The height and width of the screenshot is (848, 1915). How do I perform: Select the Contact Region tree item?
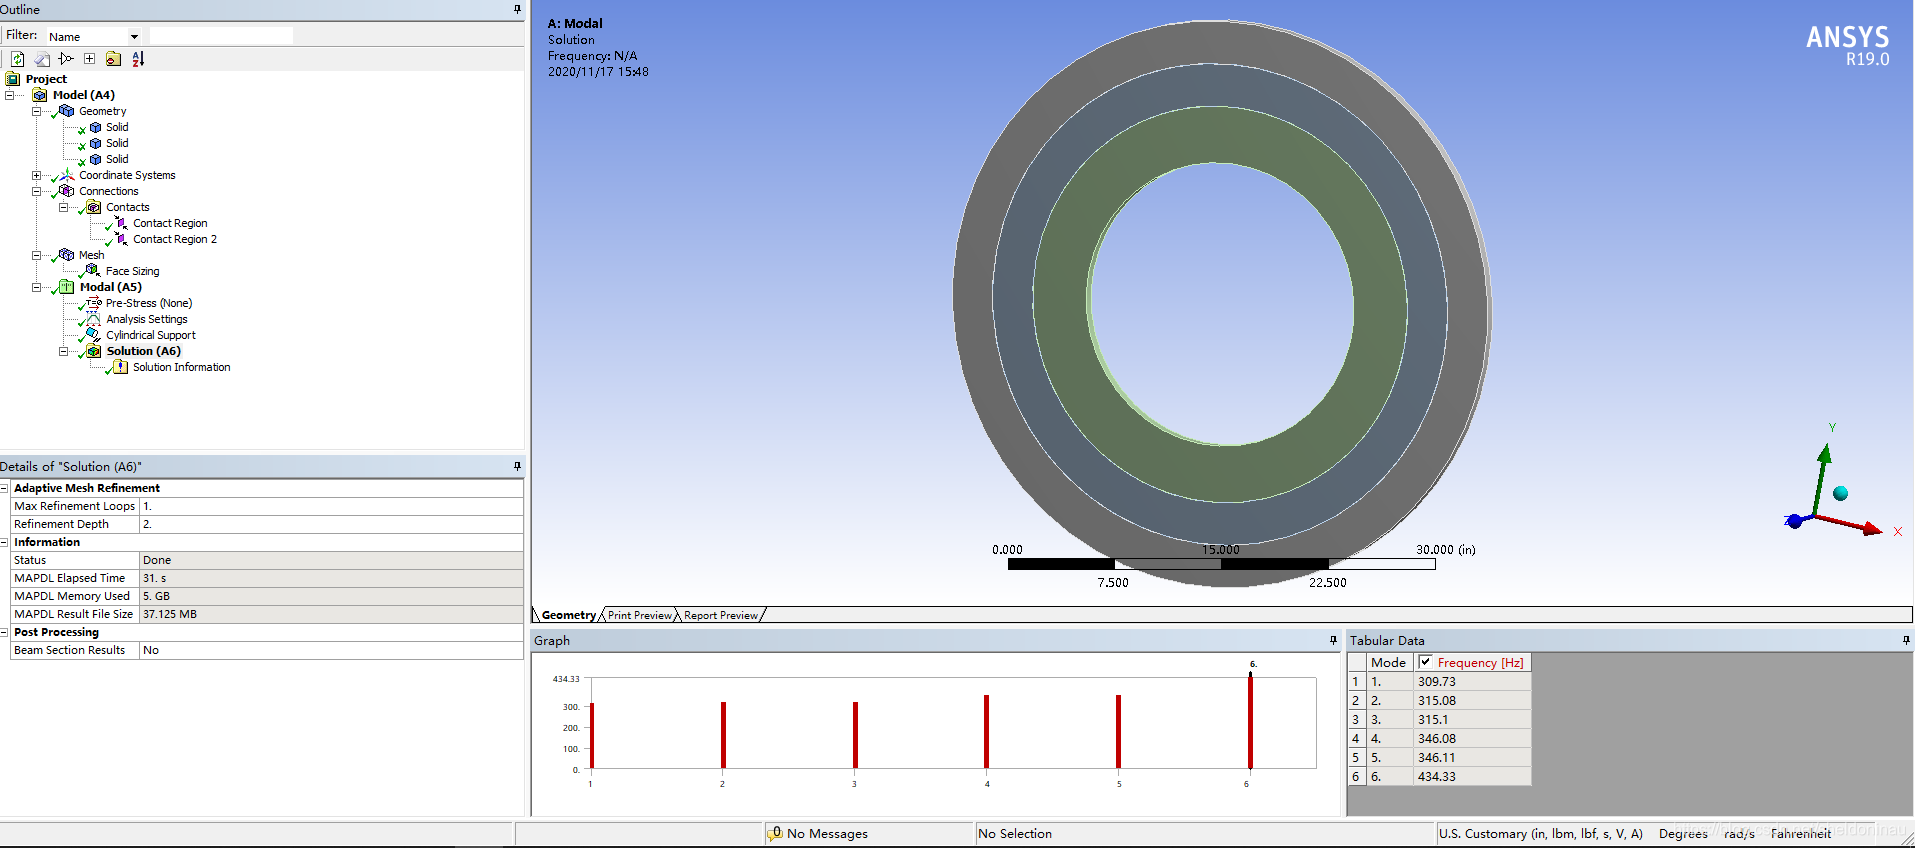point(170,223)
